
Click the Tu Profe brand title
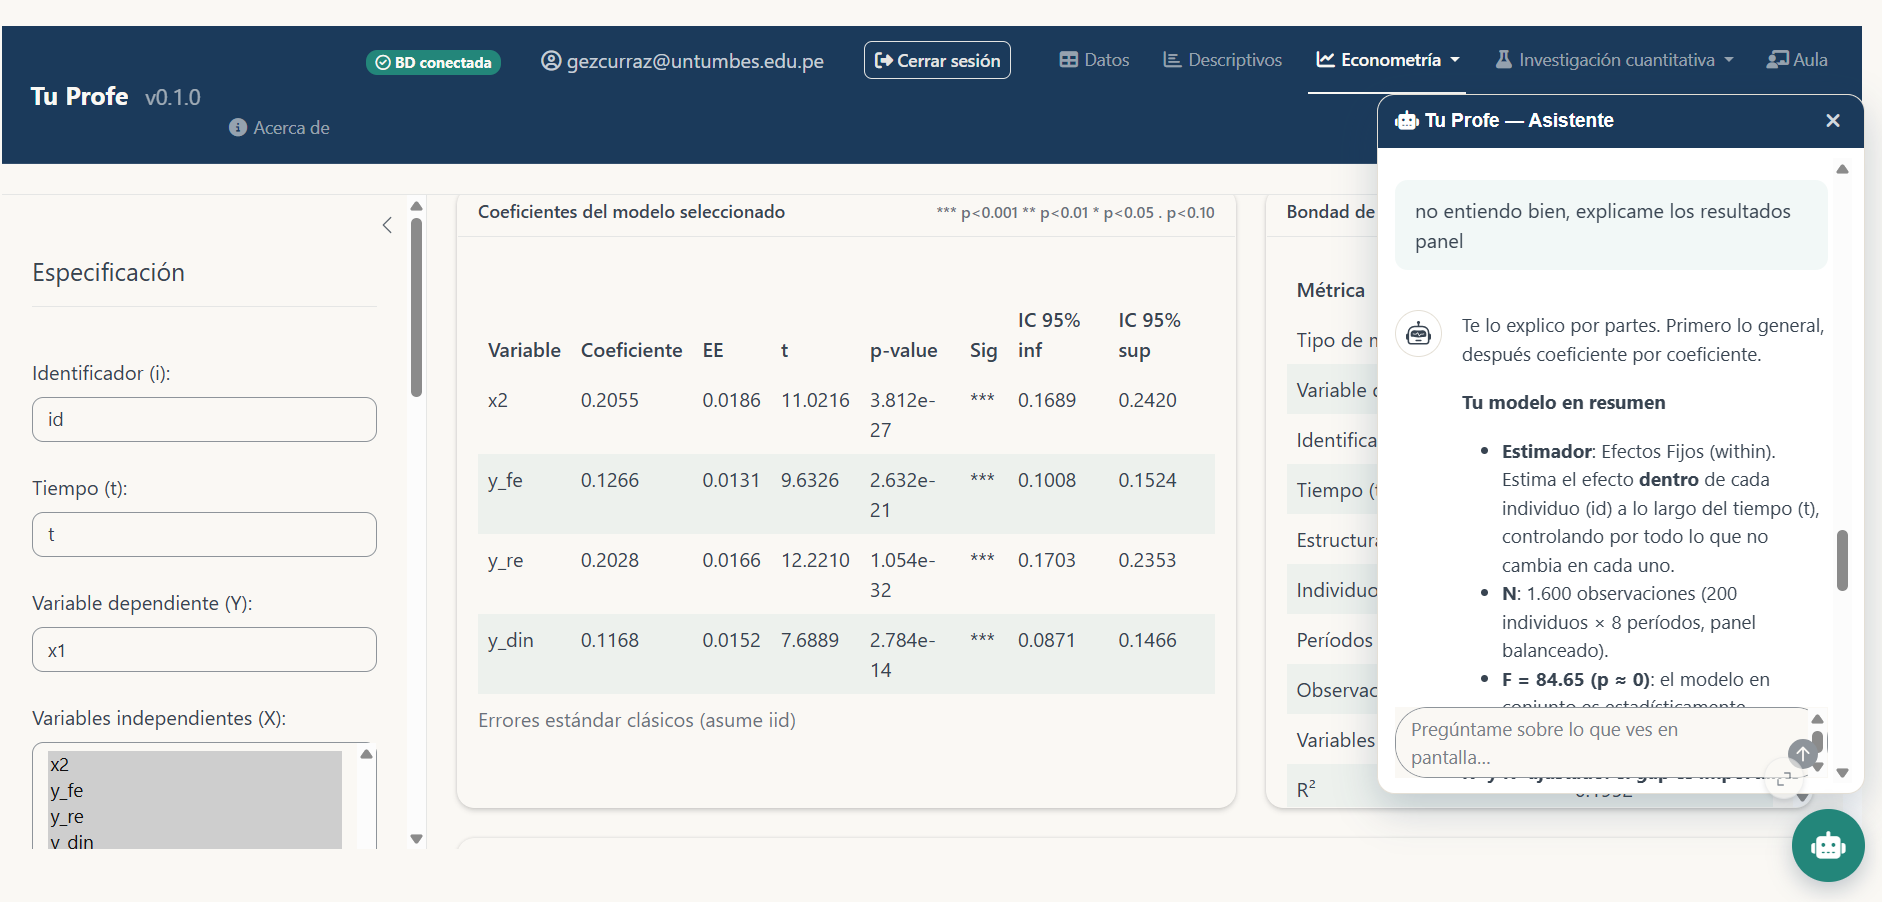(x=79, y=96)
